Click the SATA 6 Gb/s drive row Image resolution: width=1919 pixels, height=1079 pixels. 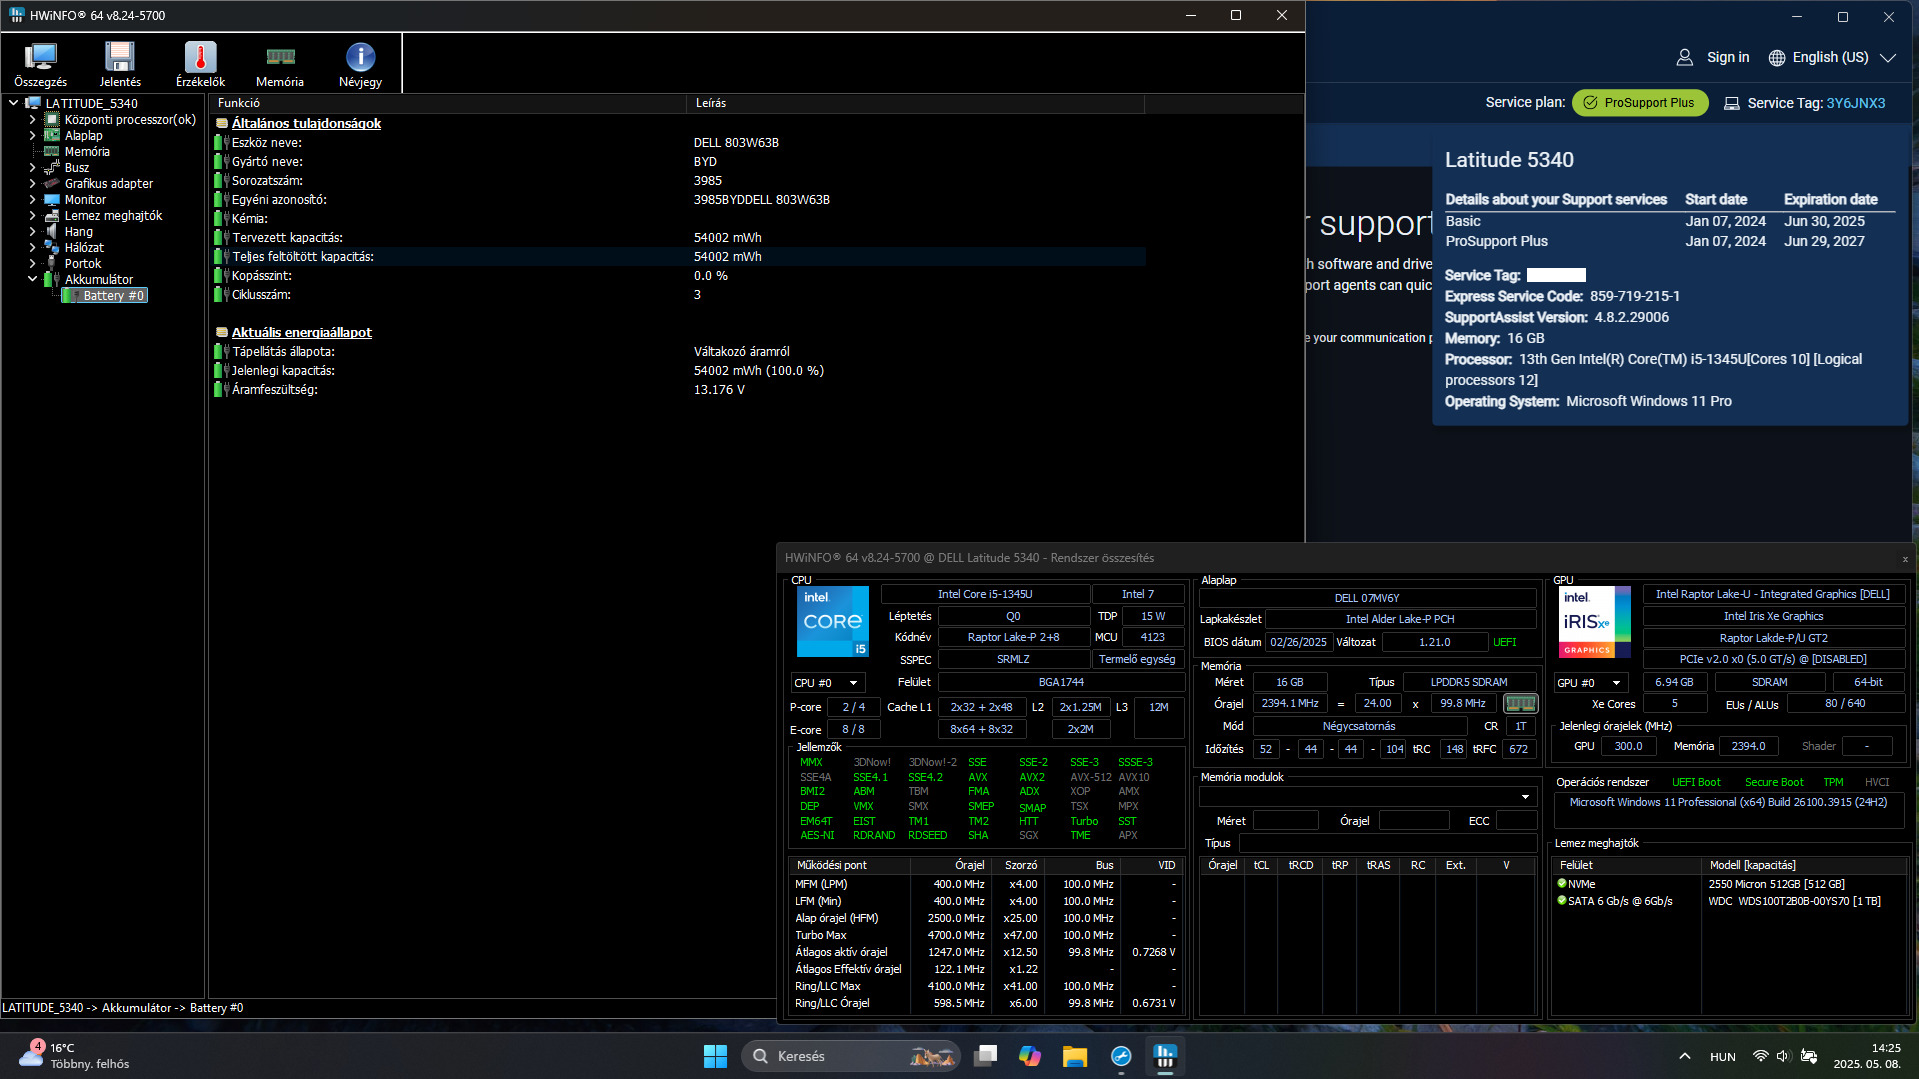pyautogui.click(x=1728, y=901)
